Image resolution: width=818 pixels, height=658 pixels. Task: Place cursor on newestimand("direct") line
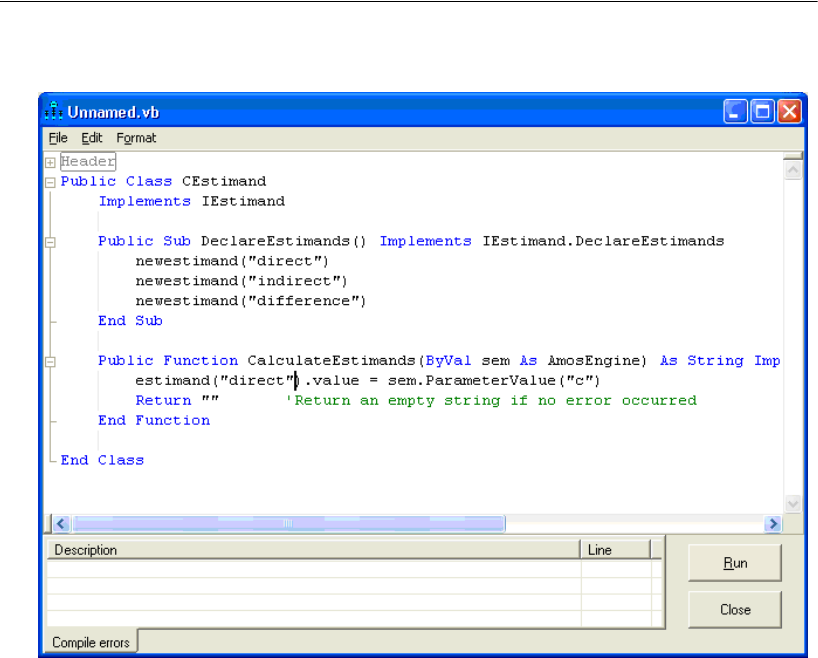pyautogui.click(x=232, y=261)
